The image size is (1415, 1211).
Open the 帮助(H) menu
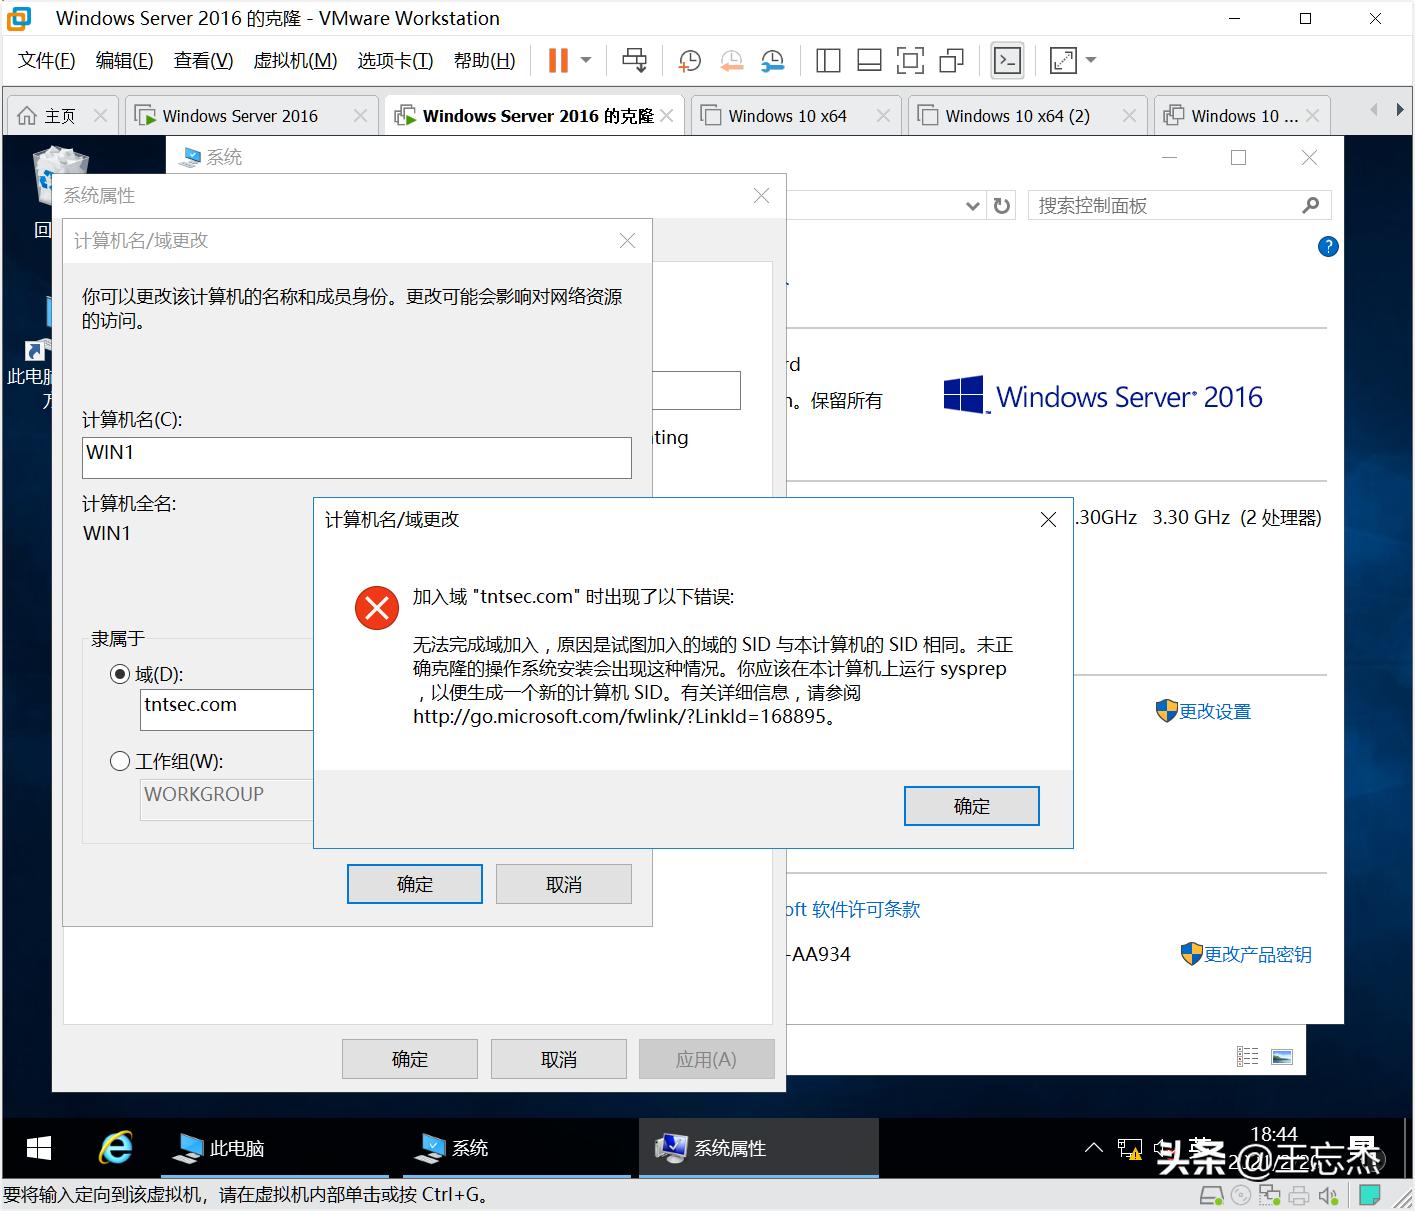pyautogui.click(x=484, y=60)
